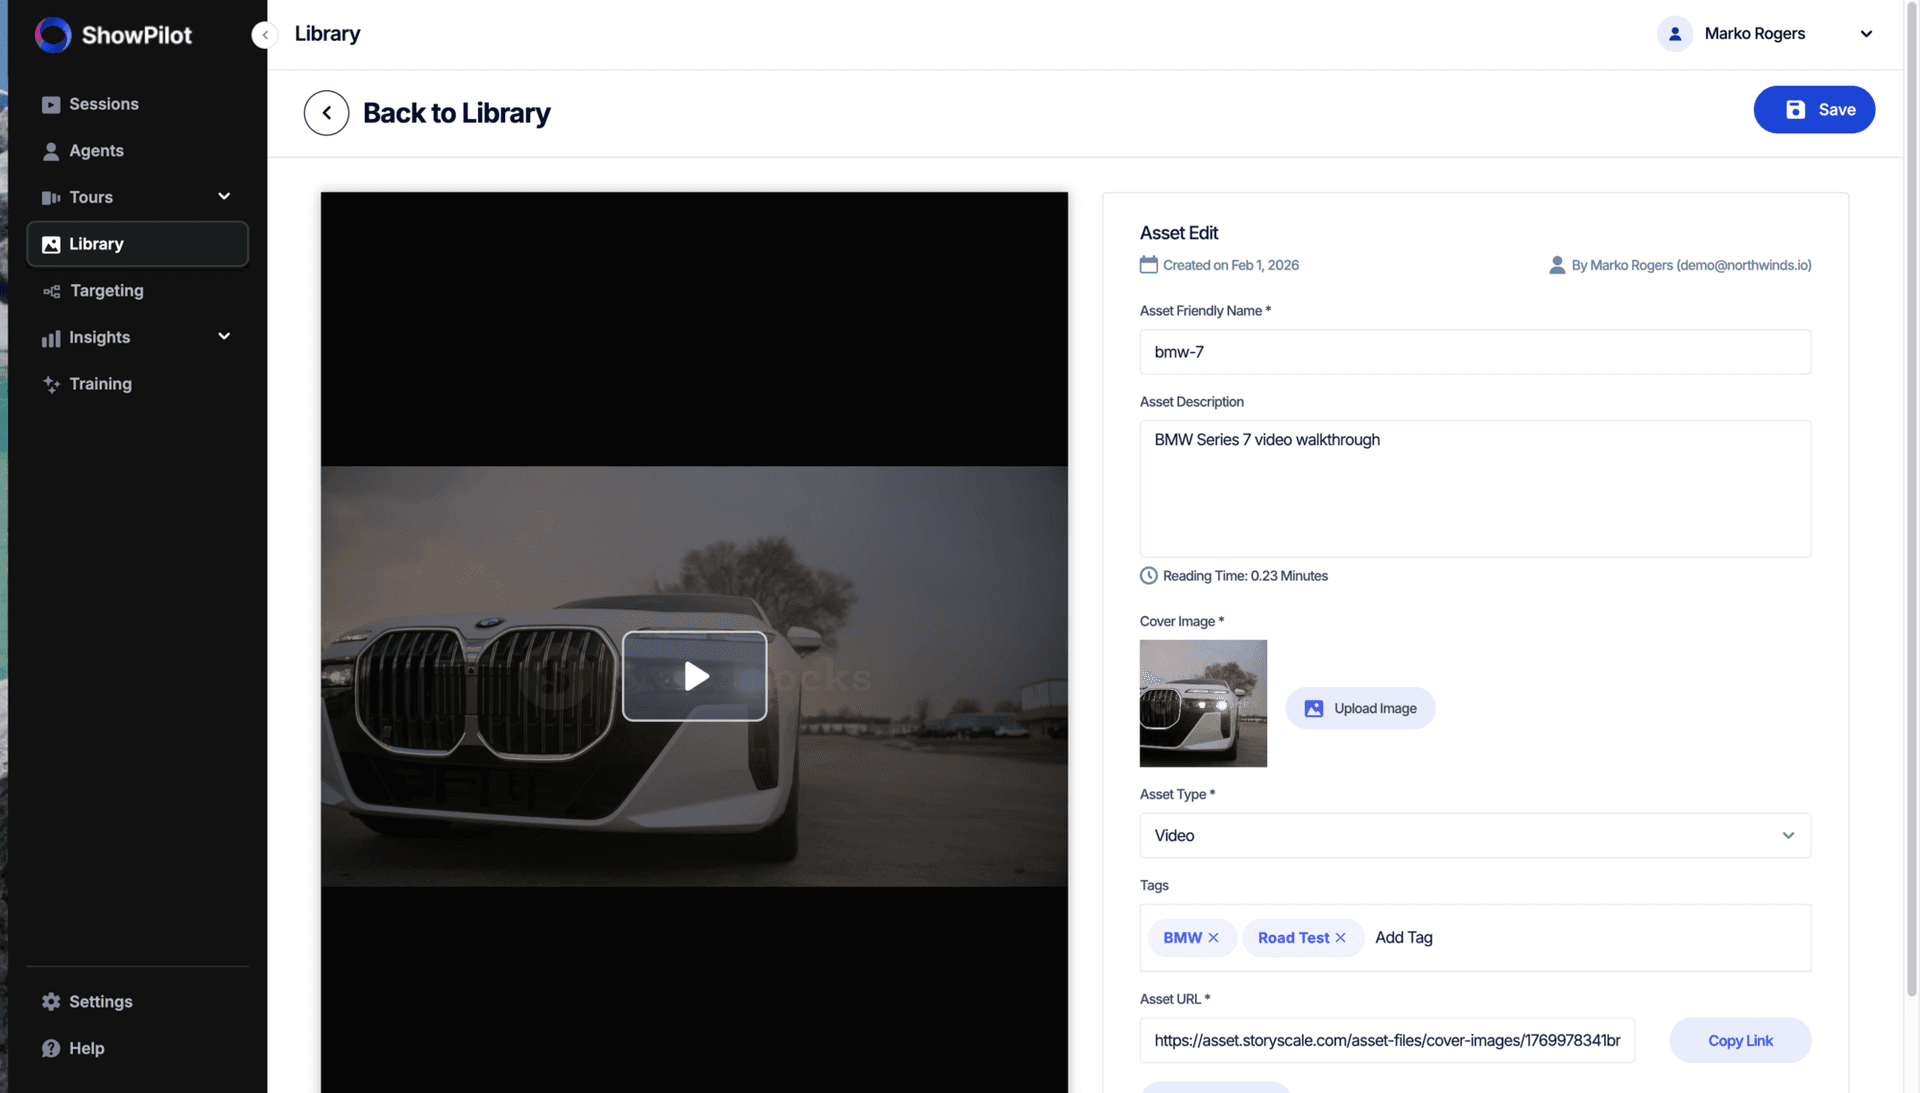
Task: Collapse the sidebar with arrow button
Action: 264,35
